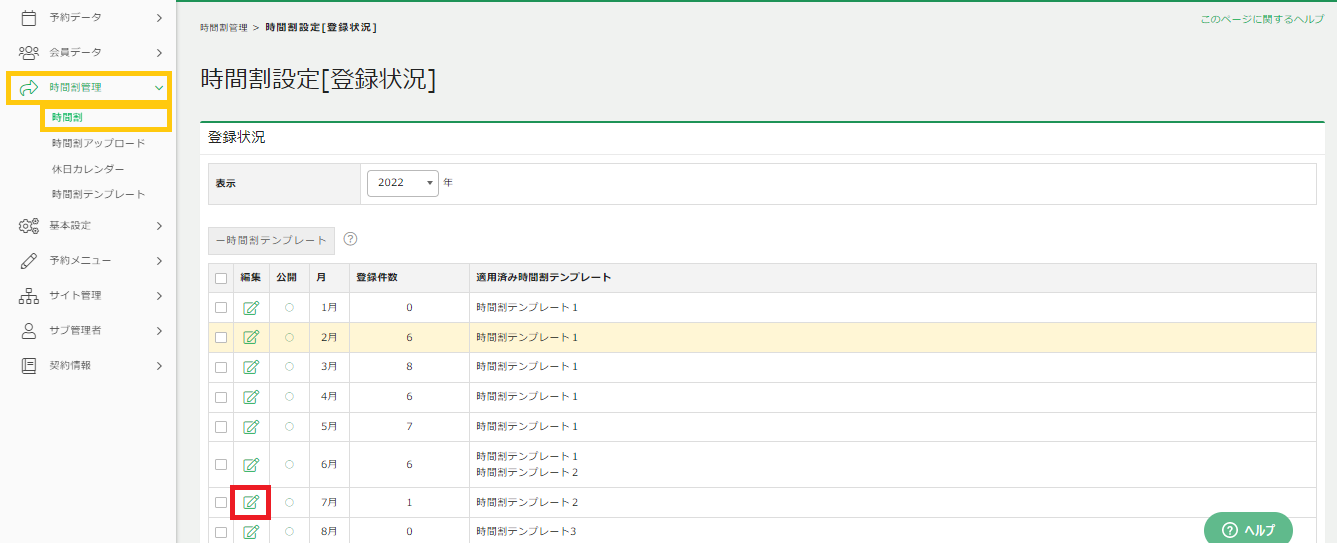Check the 2月 row checkbox

point(221,338)
